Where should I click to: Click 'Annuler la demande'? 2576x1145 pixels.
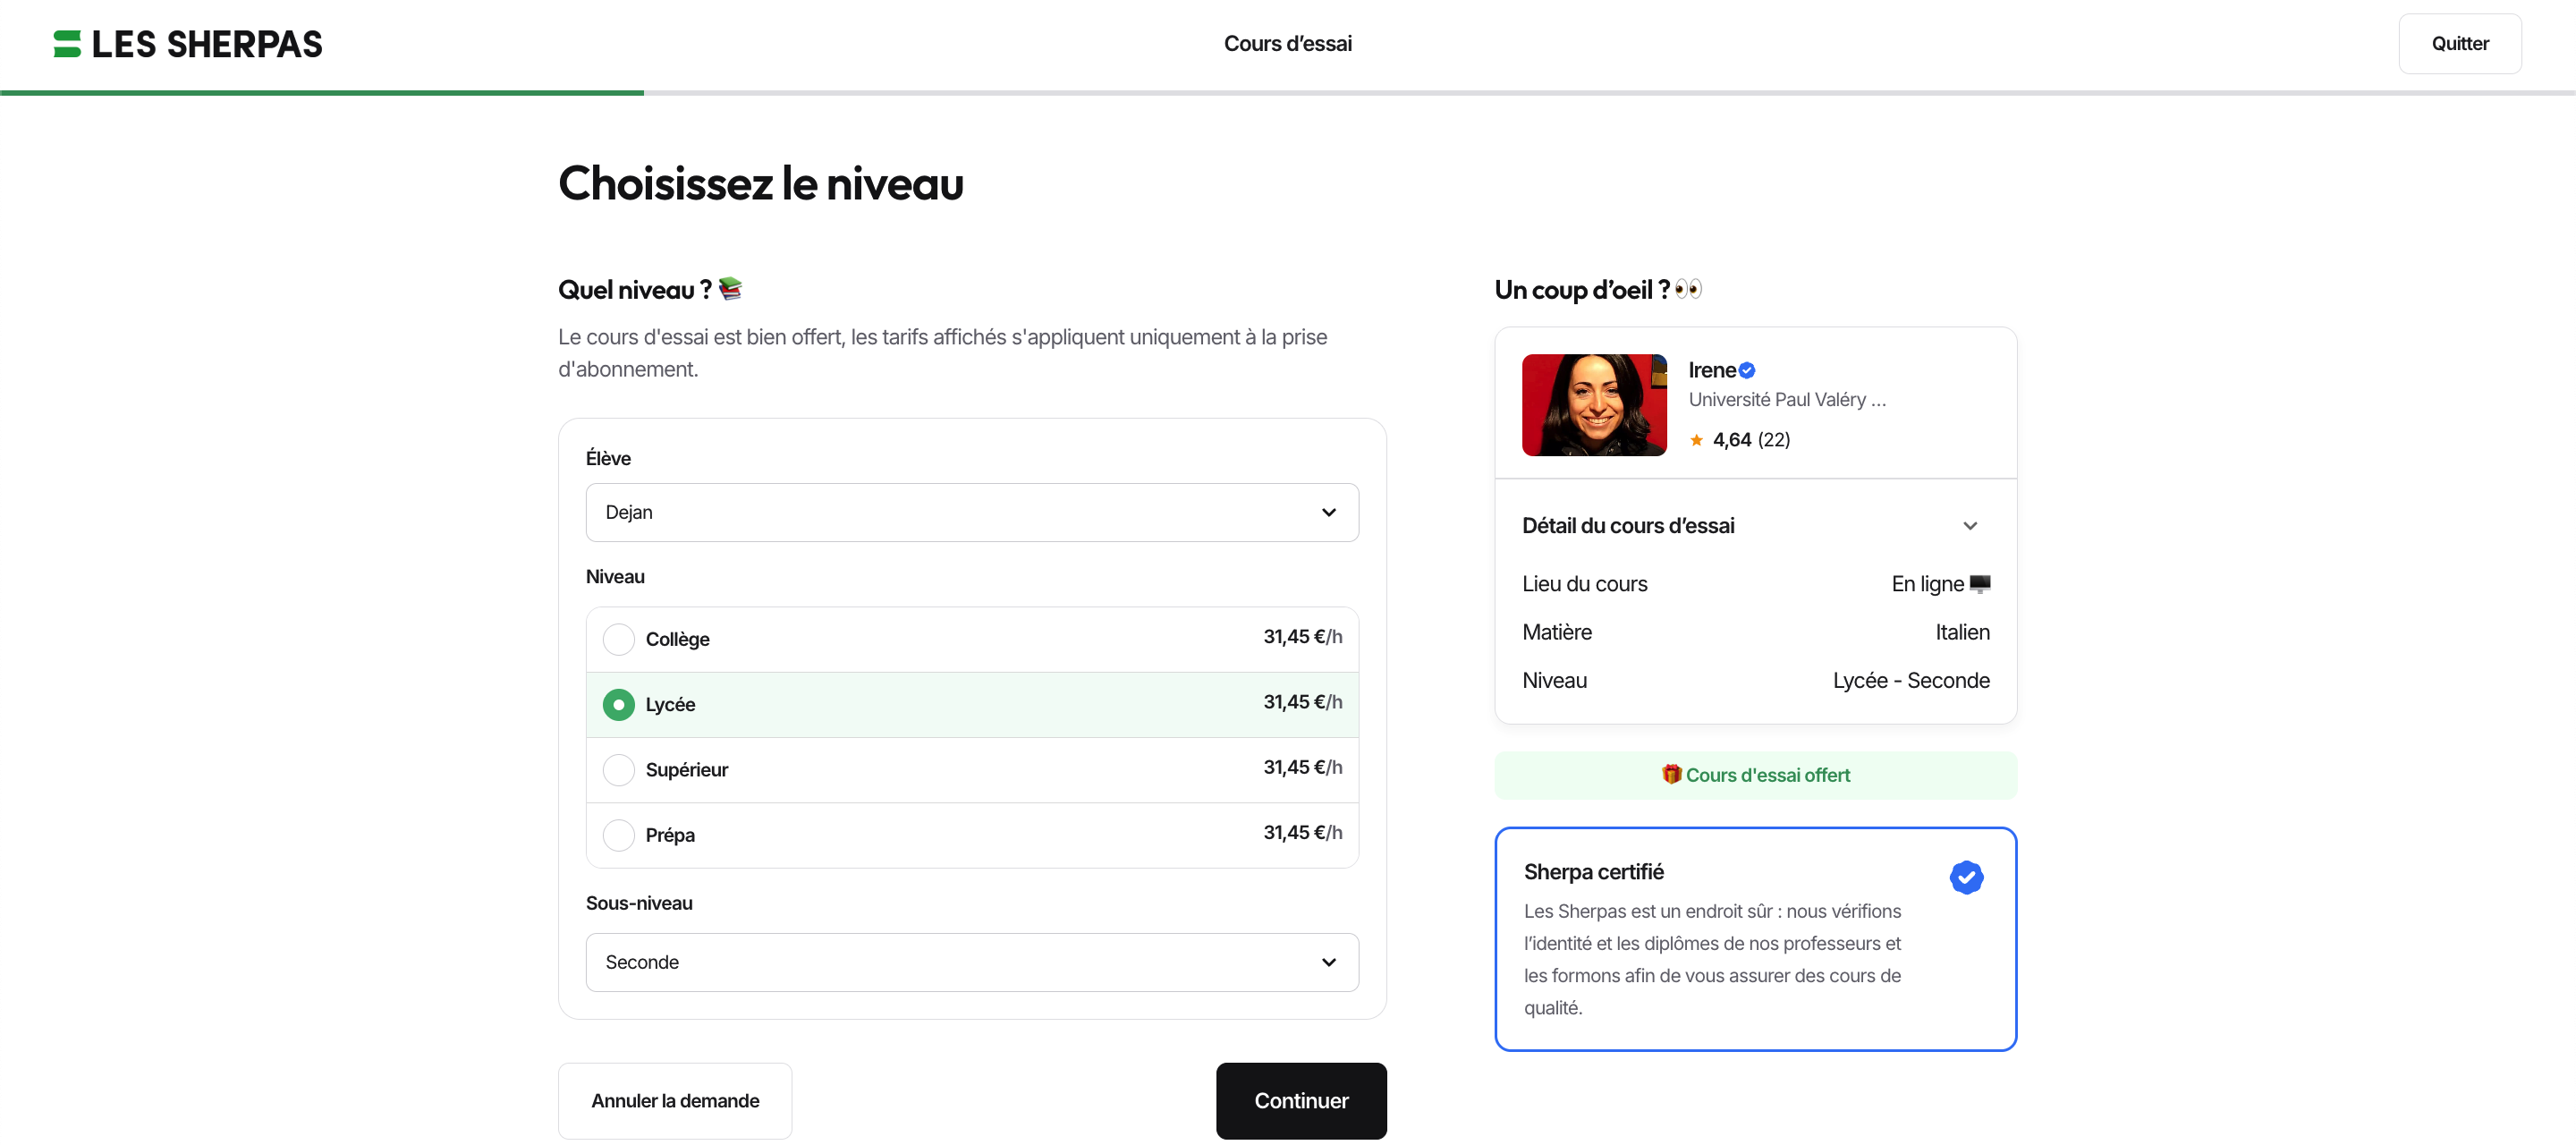coord(675,1100)
